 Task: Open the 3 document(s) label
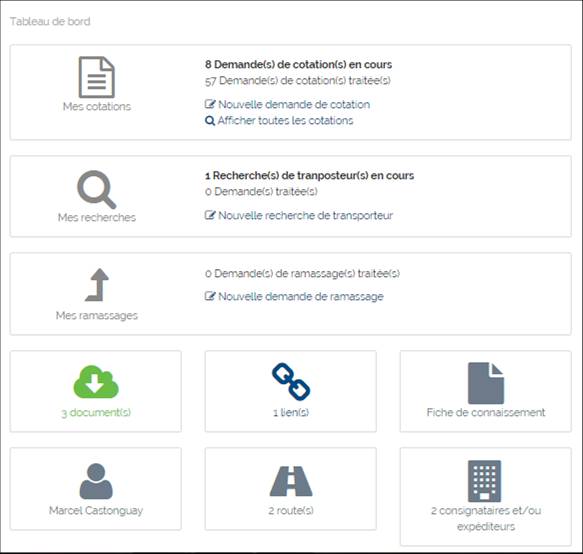point(96,412)
